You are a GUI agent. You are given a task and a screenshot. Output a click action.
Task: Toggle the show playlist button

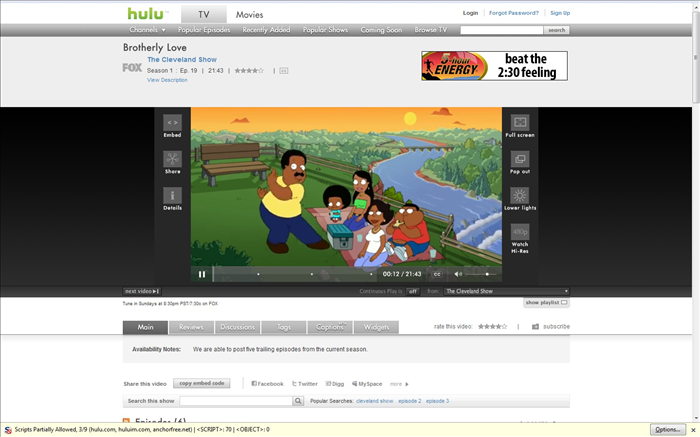pyautogui.click(x=546, y=303)
